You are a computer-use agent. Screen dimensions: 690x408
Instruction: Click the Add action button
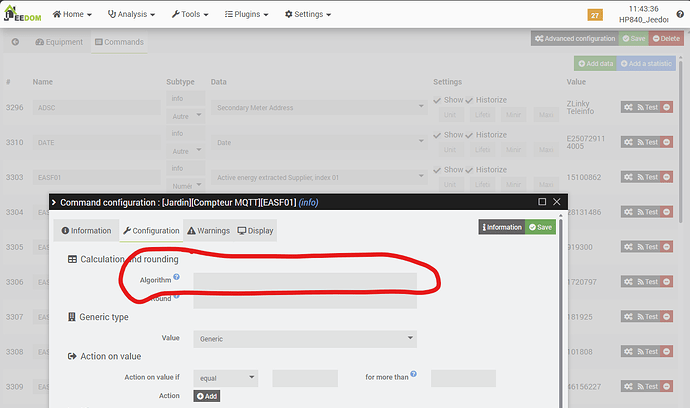pos(207,396)
